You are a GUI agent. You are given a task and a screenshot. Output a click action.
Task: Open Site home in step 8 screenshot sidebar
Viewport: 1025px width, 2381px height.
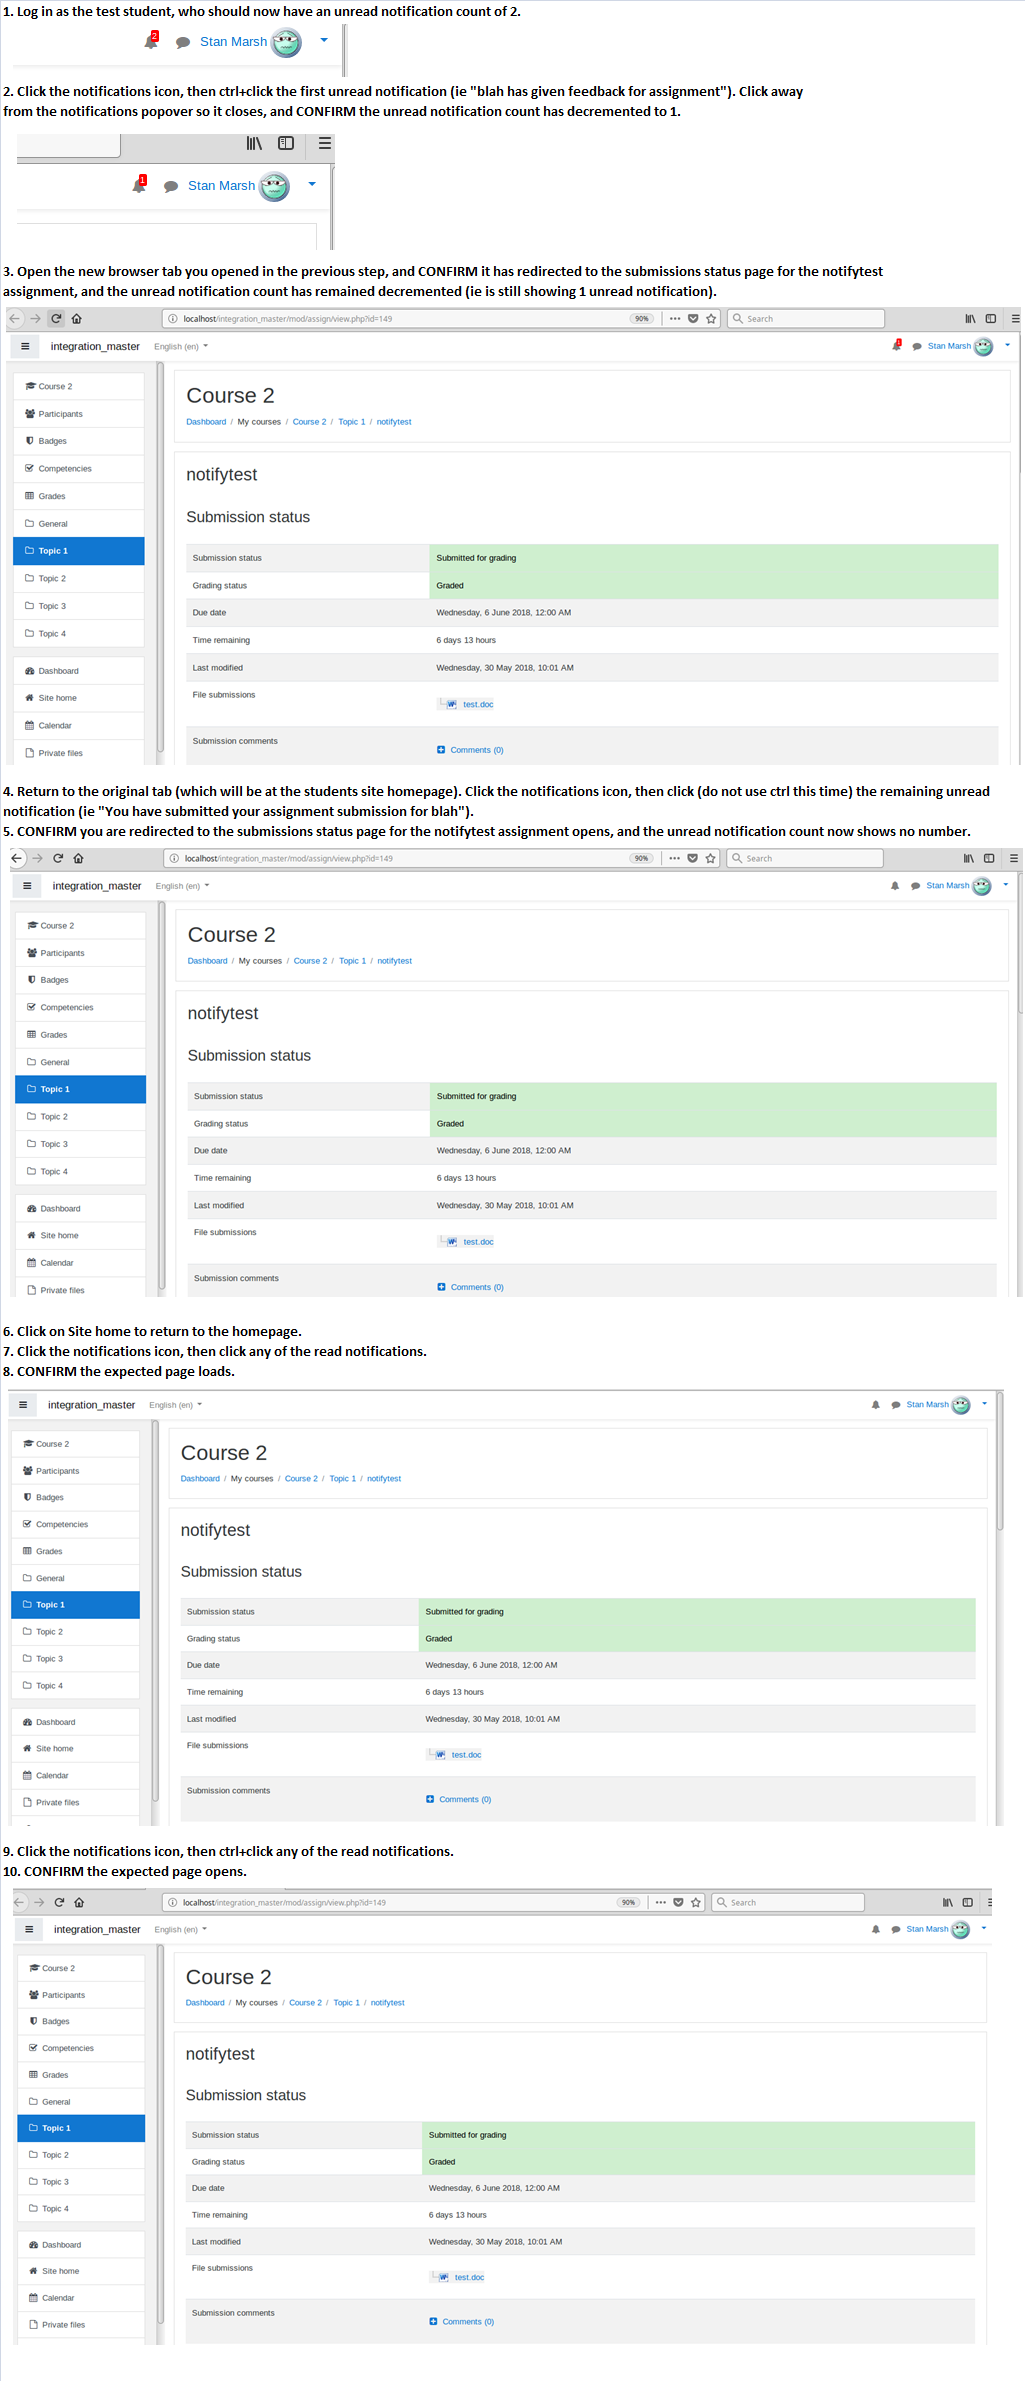76,1748
